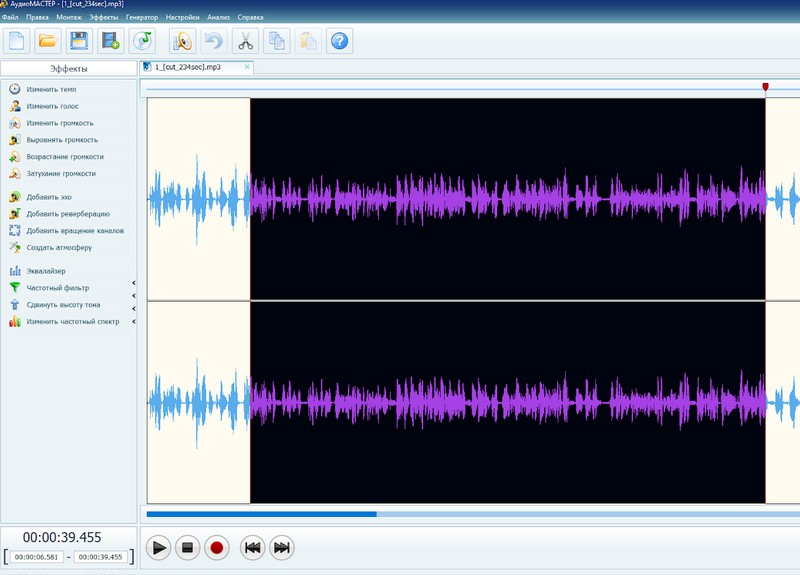Open the Эффекты menu in the menu bar
The width and height of the screenshot is (800, 575).
pyautogui.click(x=102, y=17)
